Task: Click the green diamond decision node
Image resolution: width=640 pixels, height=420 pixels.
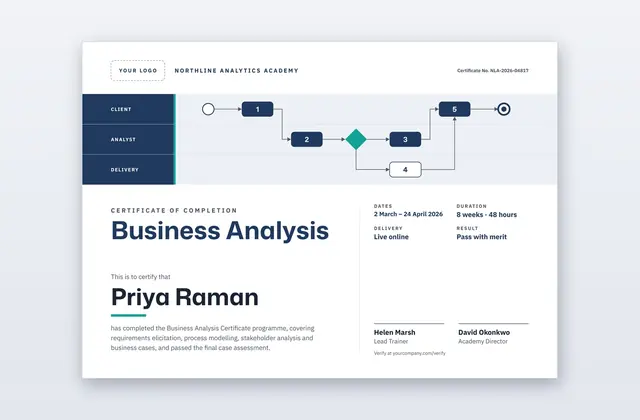Action: tap(356, 140)
